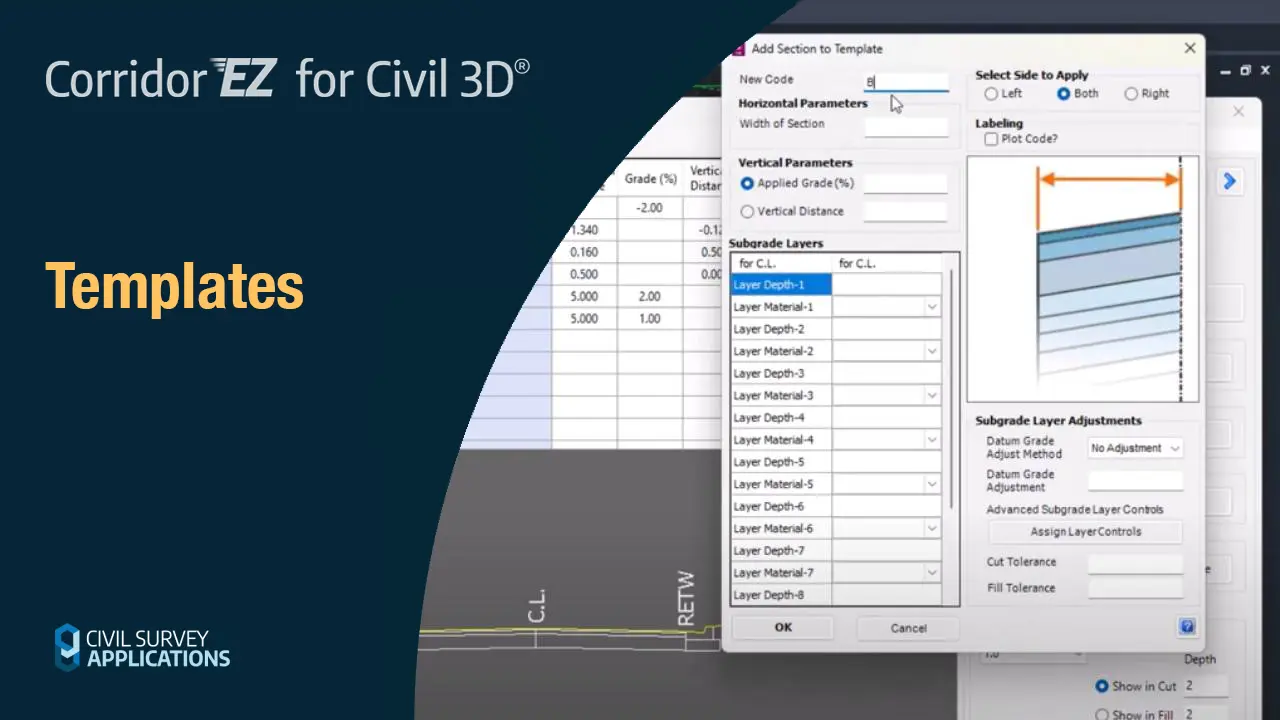Open the Layer Material-6 dropdown
This screenshot has height=720, width=1280.
tap(932, 528)
